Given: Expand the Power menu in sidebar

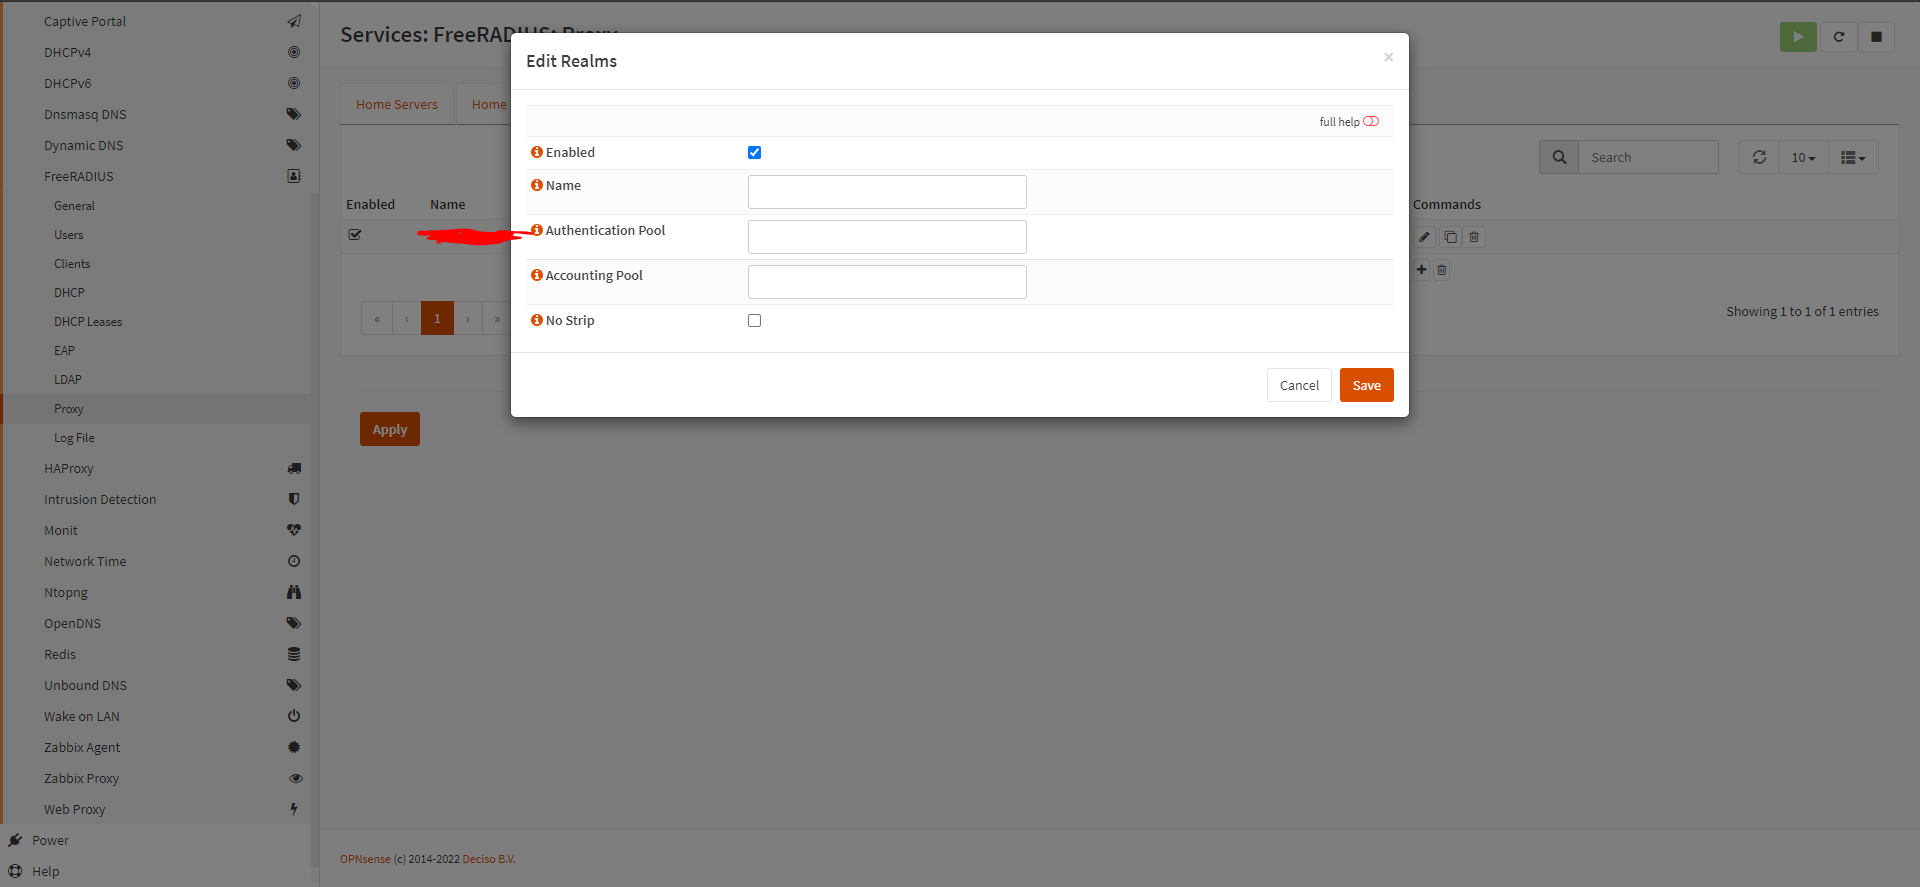Looking at the screenshot, I should (50, 840).
